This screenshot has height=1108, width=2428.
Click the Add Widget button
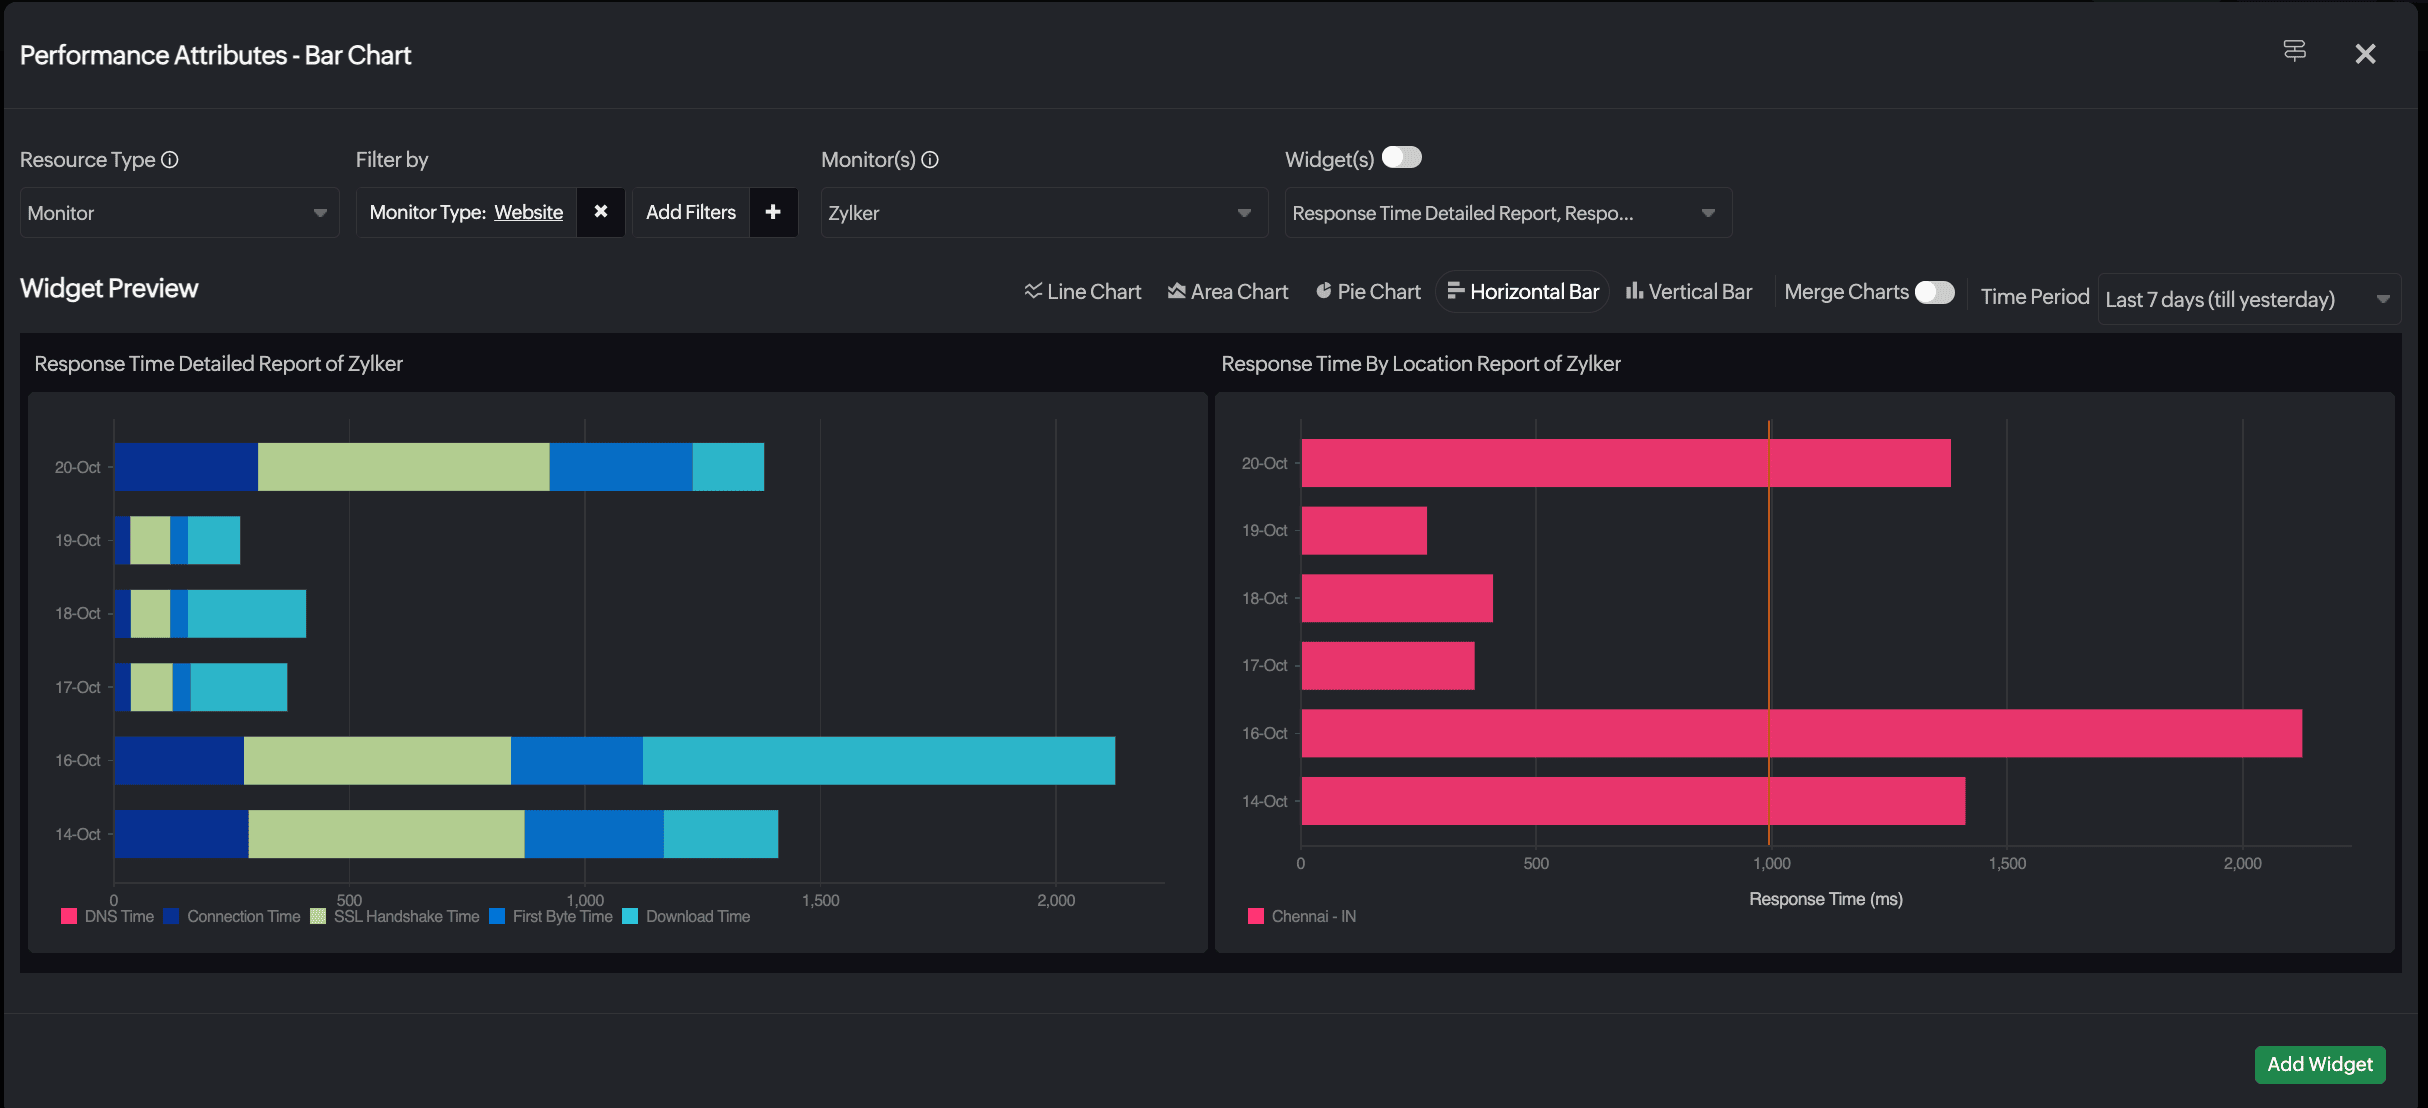tap(2319, 1064)
